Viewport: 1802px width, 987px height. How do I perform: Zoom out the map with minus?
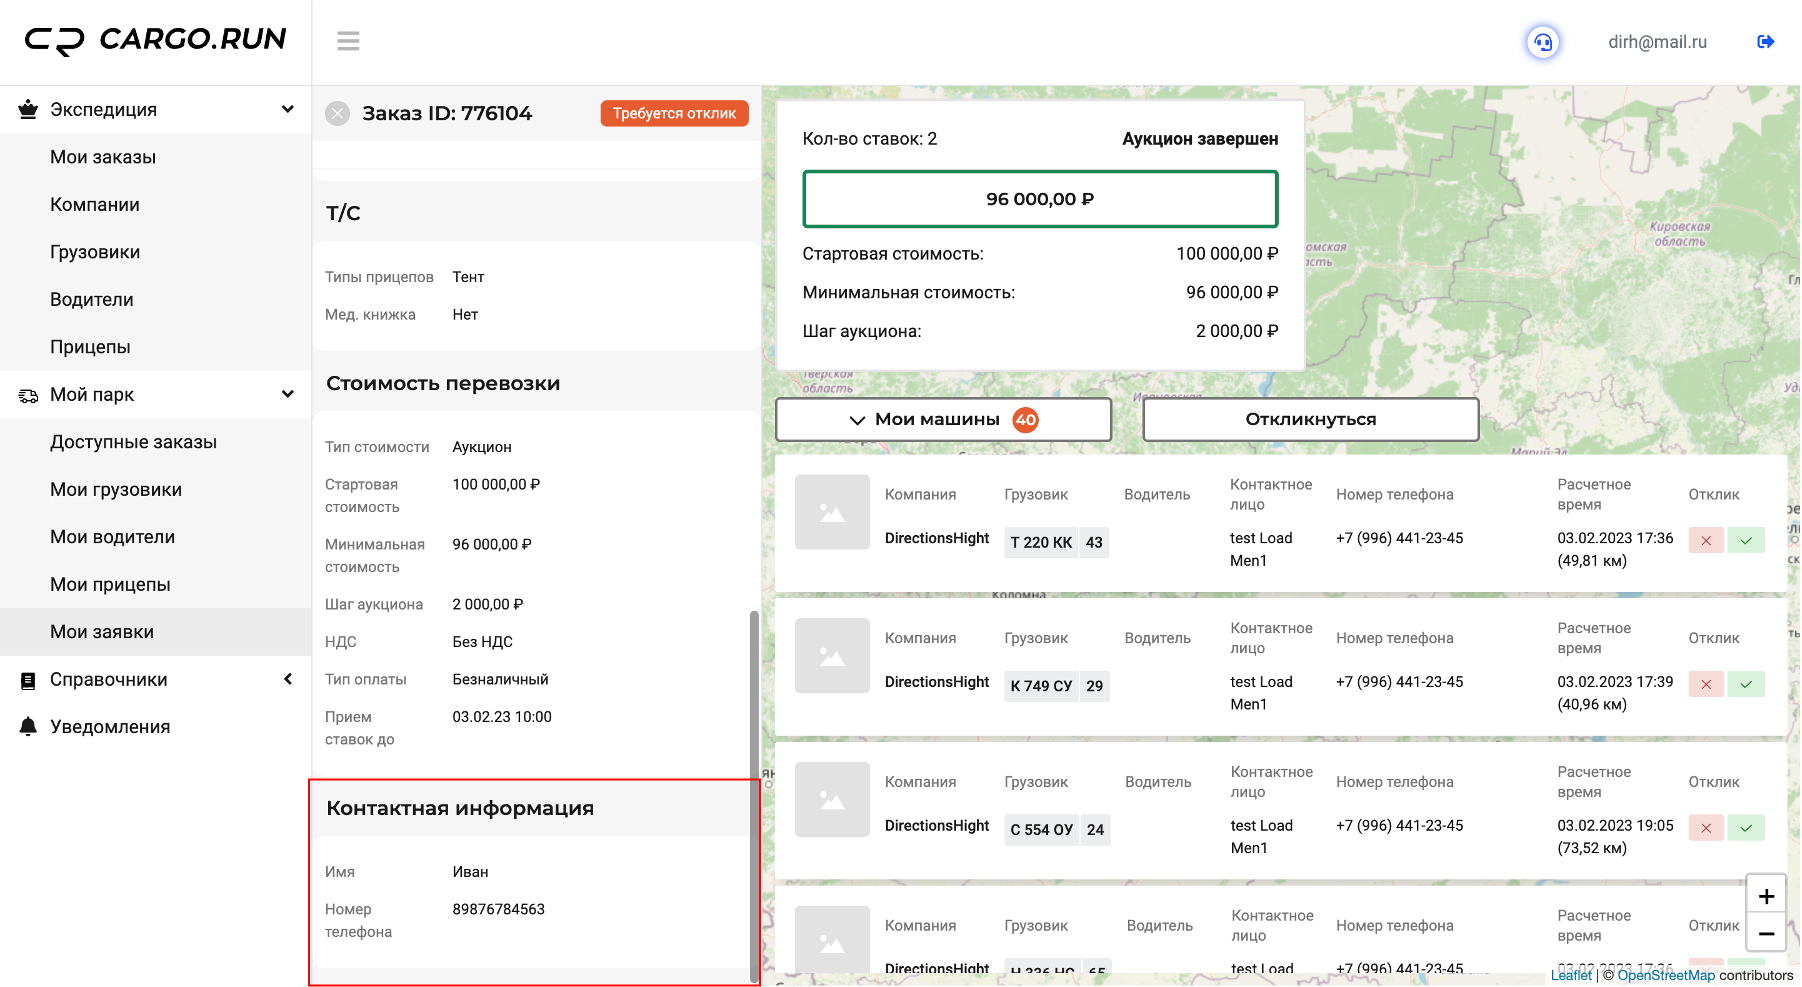click(1766, 933)
